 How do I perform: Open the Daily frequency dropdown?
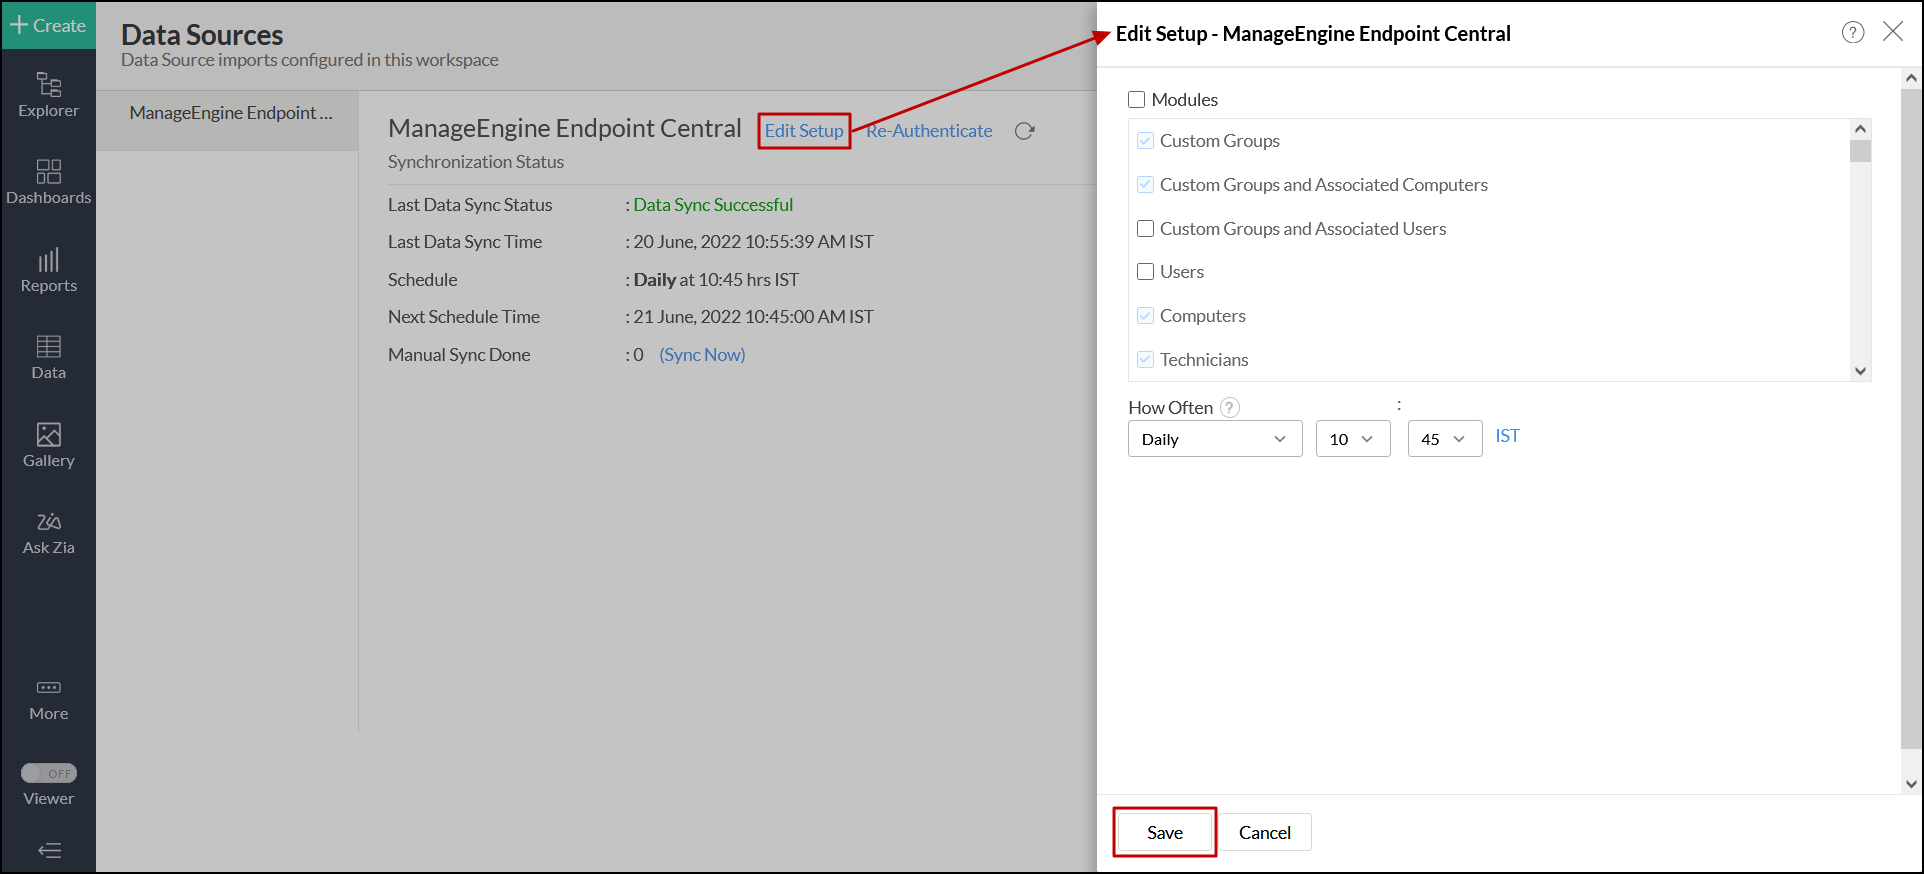coord(1214,439)
